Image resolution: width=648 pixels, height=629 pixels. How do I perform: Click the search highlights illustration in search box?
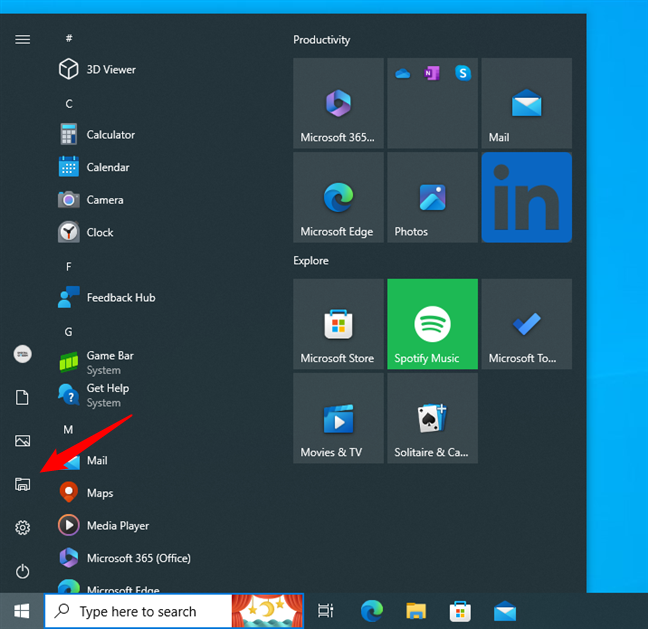point(267,611)
